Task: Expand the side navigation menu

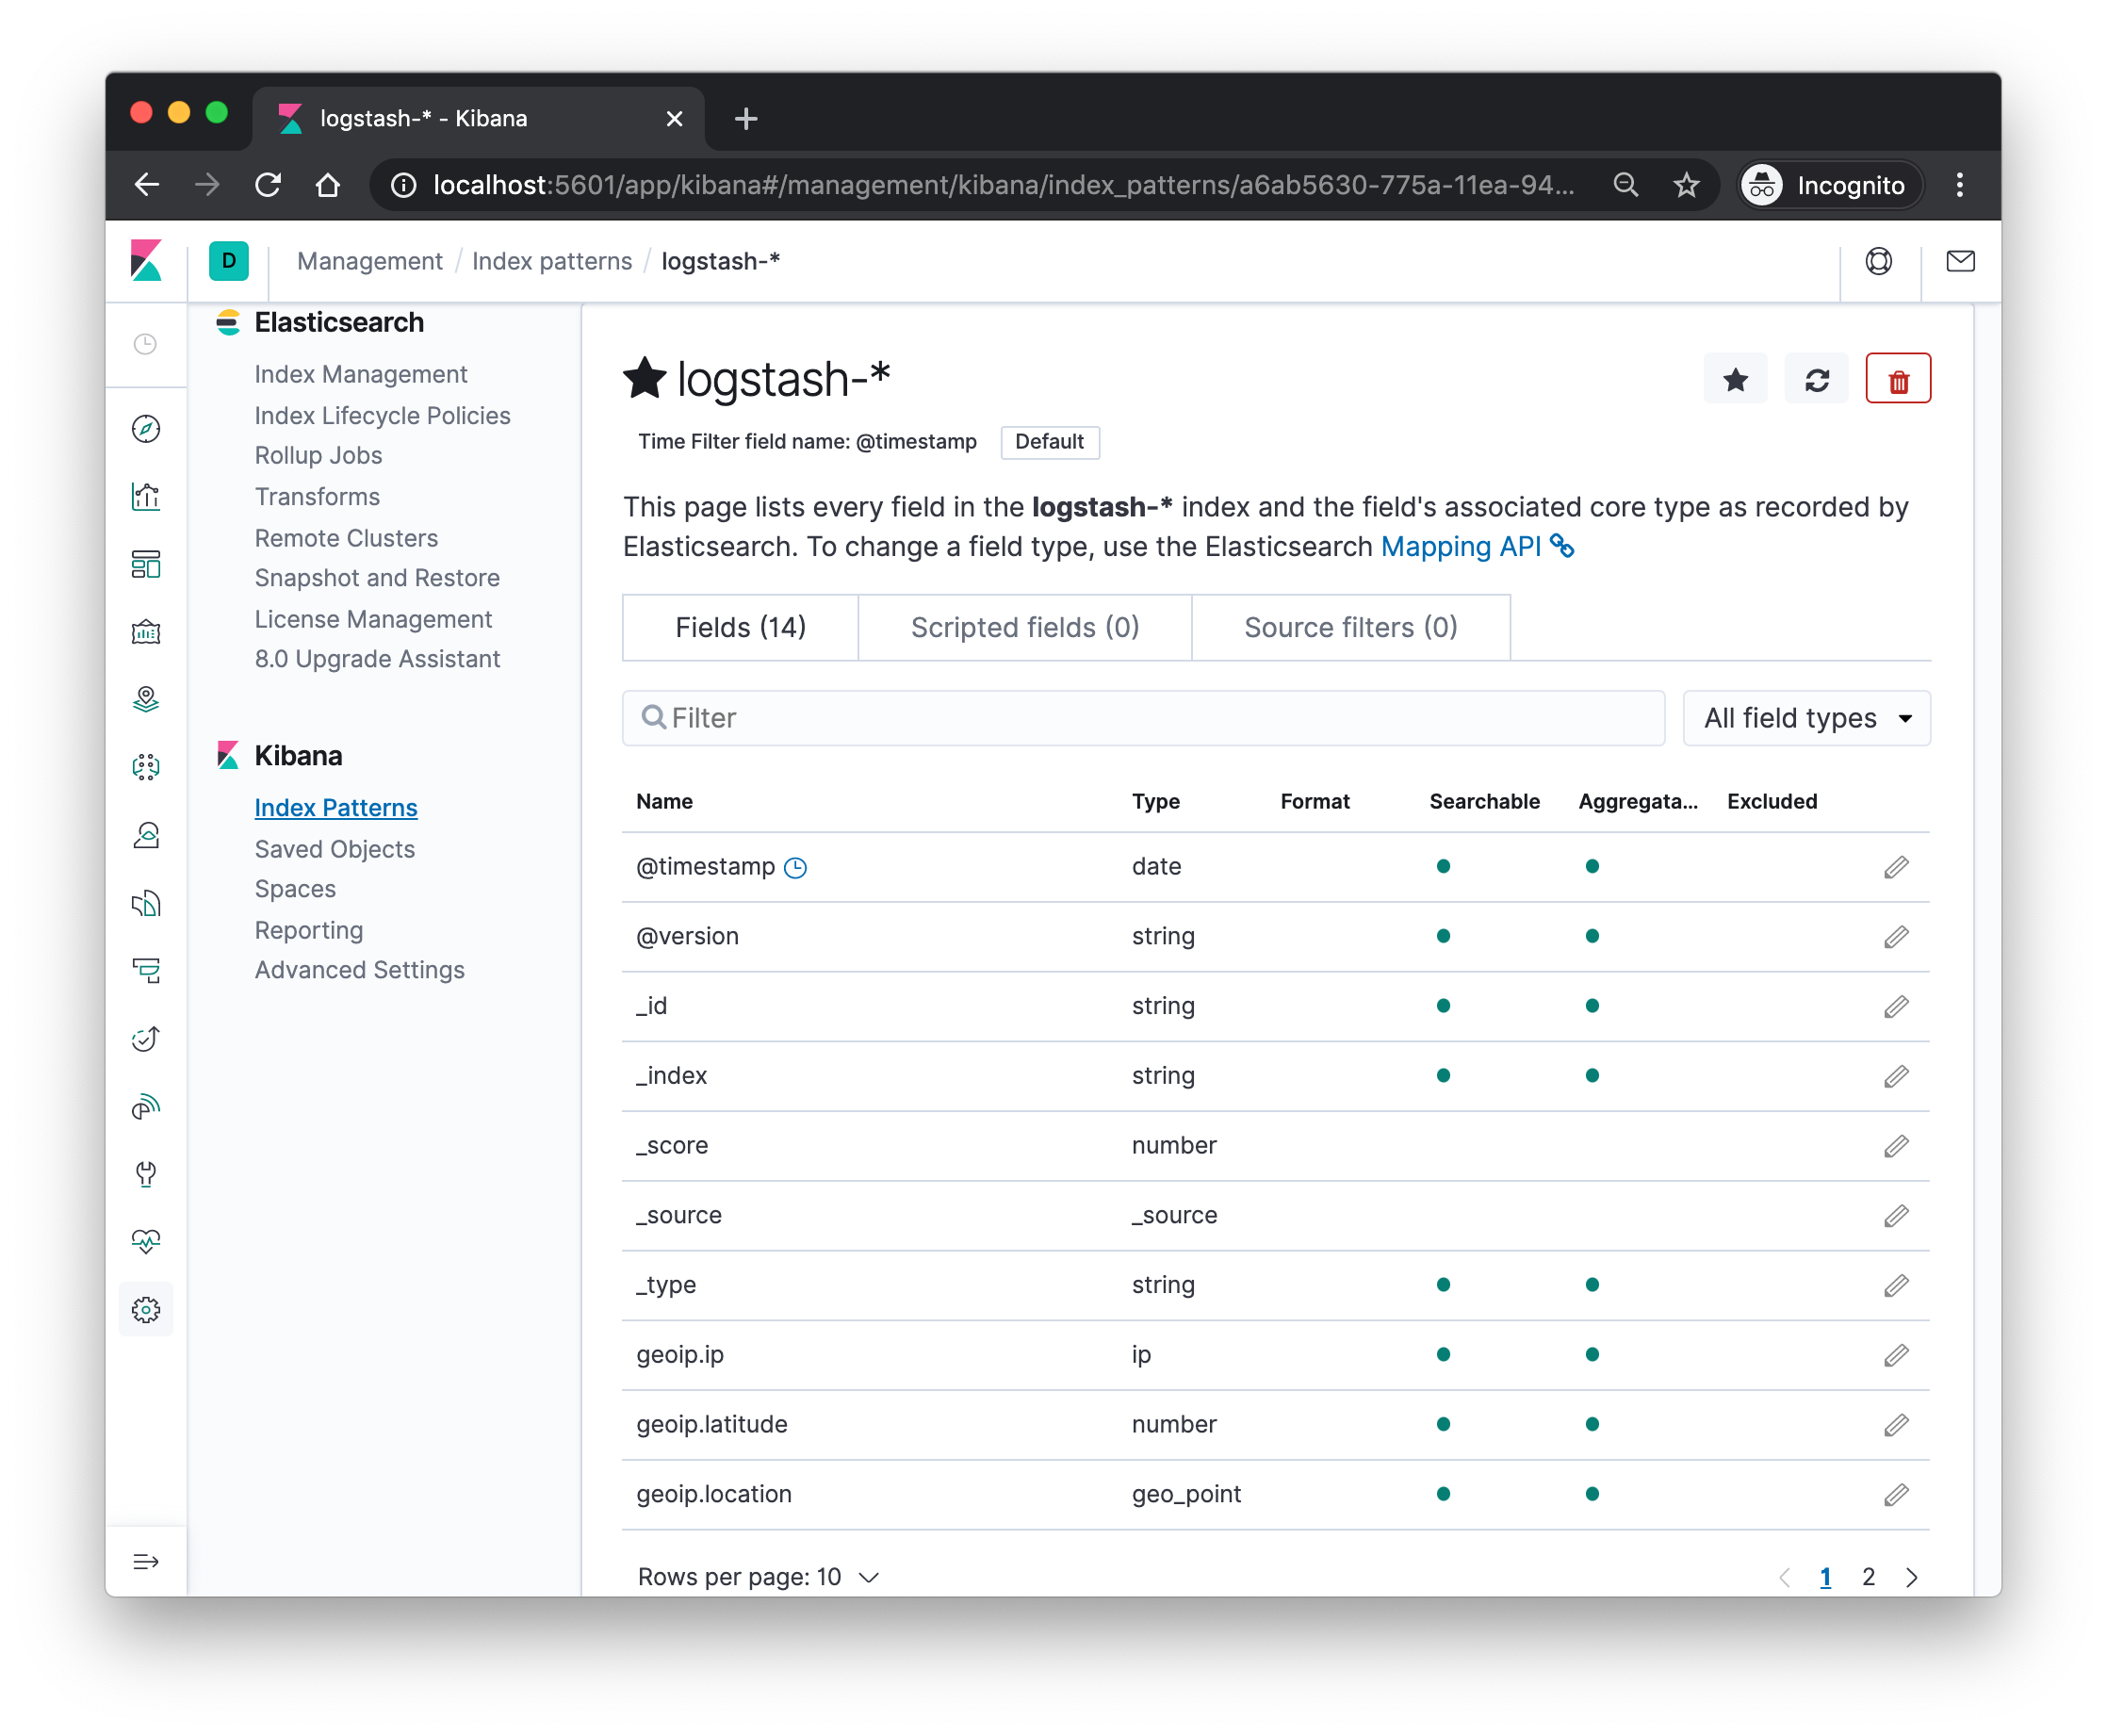Action: (146, 1562)
